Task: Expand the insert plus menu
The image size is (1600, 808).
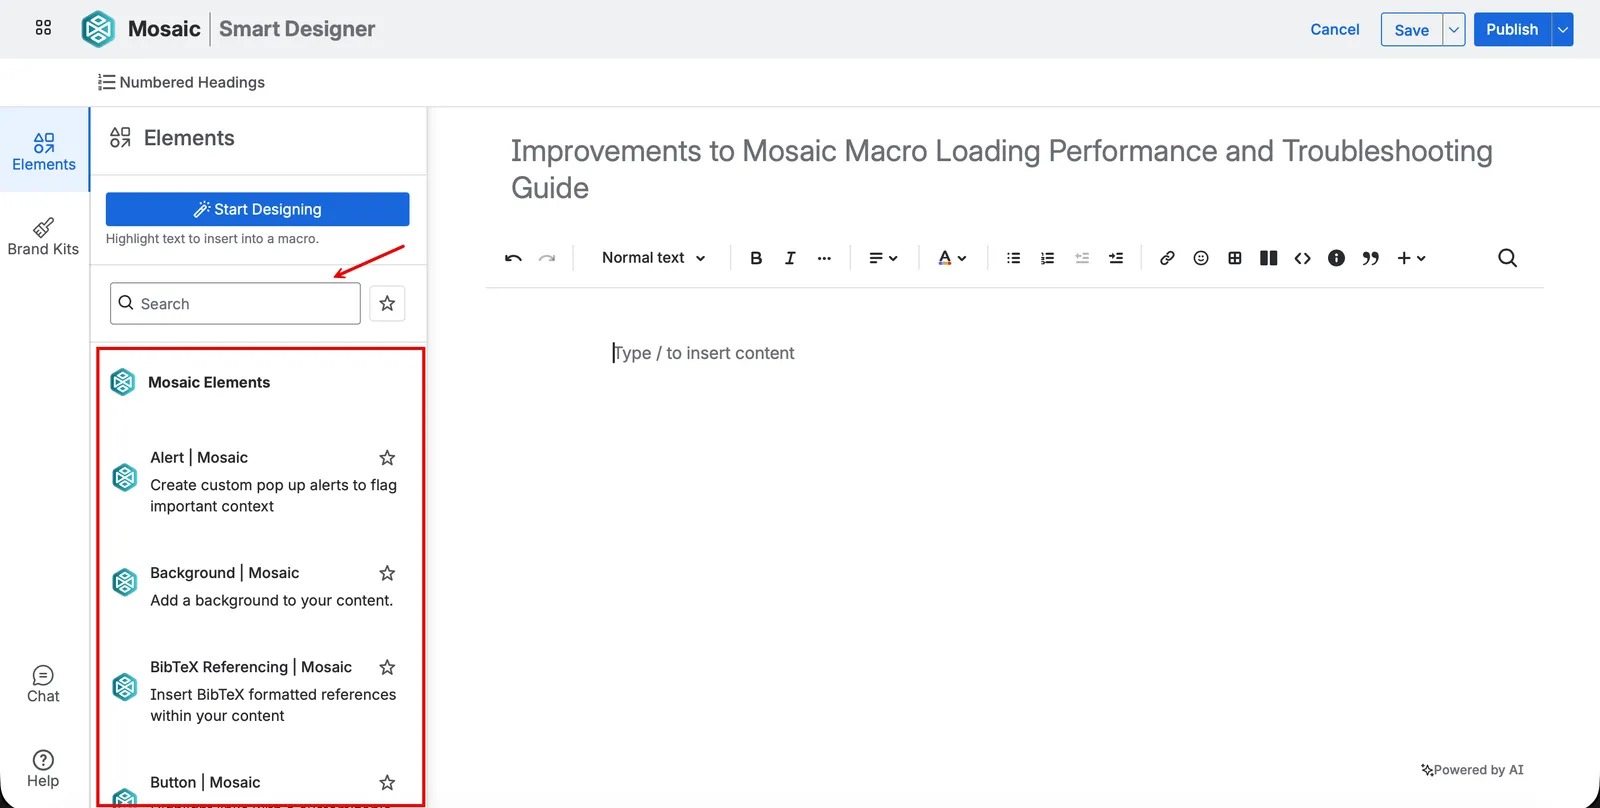Action: 1411,258
